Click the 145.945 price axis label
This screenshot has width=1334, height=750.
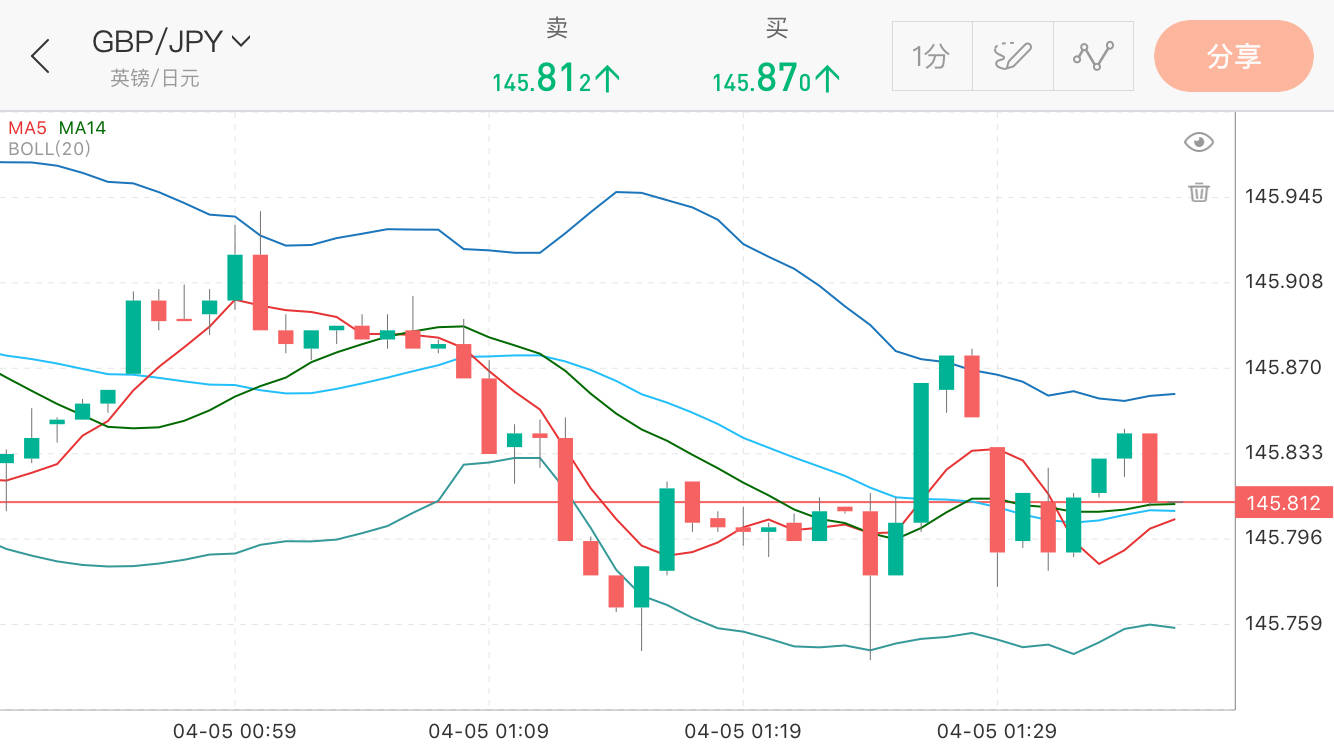1283,196
